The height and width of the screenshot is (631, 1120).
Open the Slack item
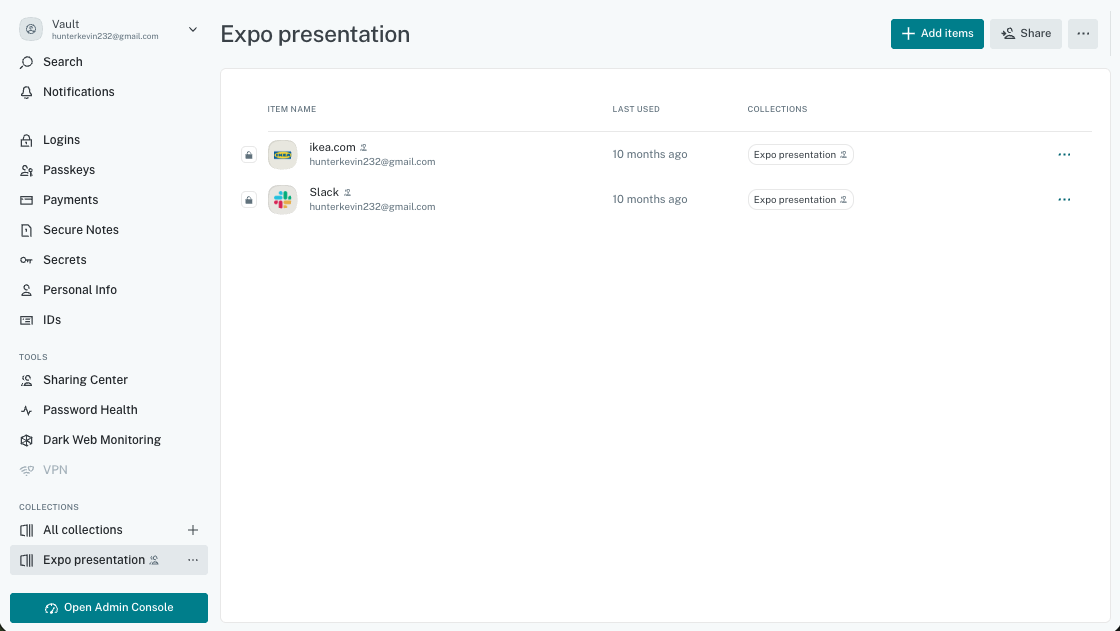(x=324, y=192)
